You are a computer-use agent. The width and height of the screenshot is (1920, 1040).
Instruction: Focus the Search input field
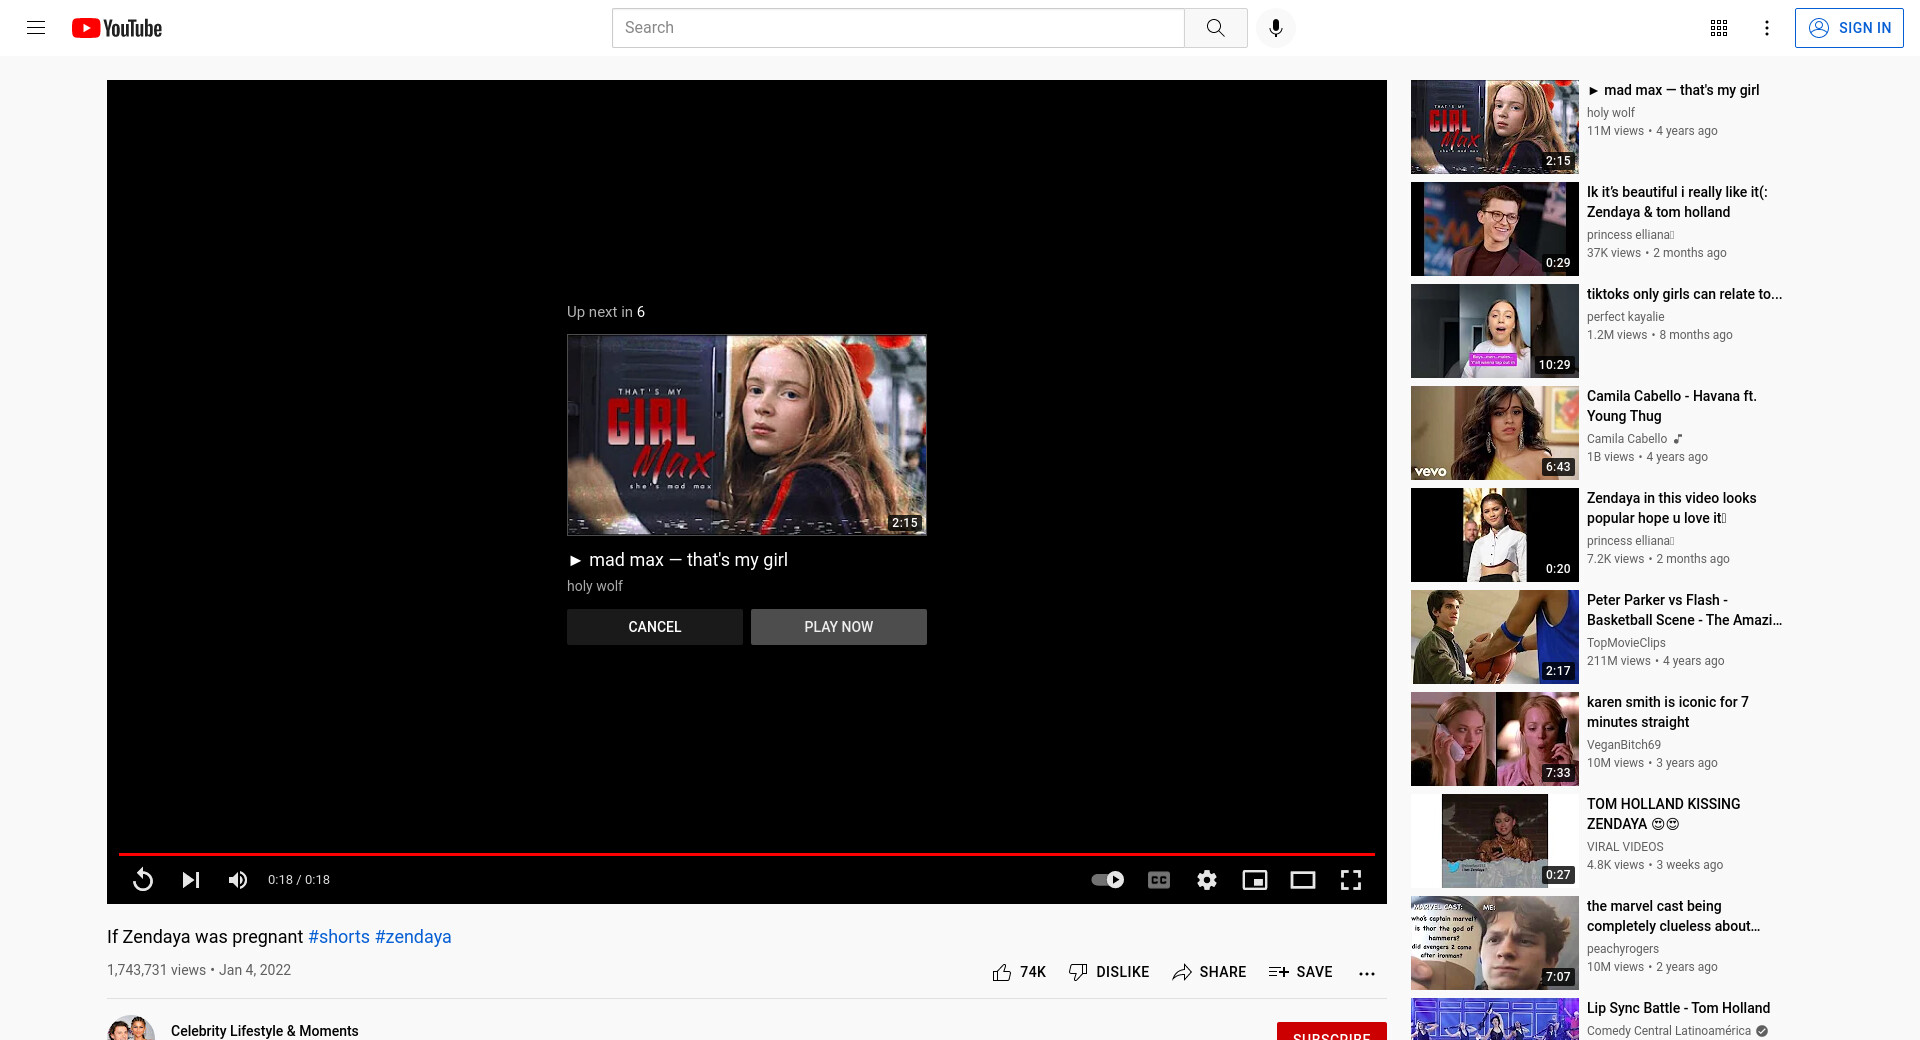898,28
